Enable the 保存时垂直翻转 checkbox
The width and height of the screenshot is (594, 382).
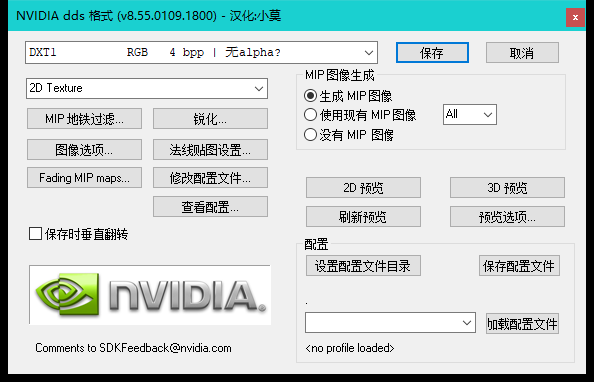[x=35, y=234]
